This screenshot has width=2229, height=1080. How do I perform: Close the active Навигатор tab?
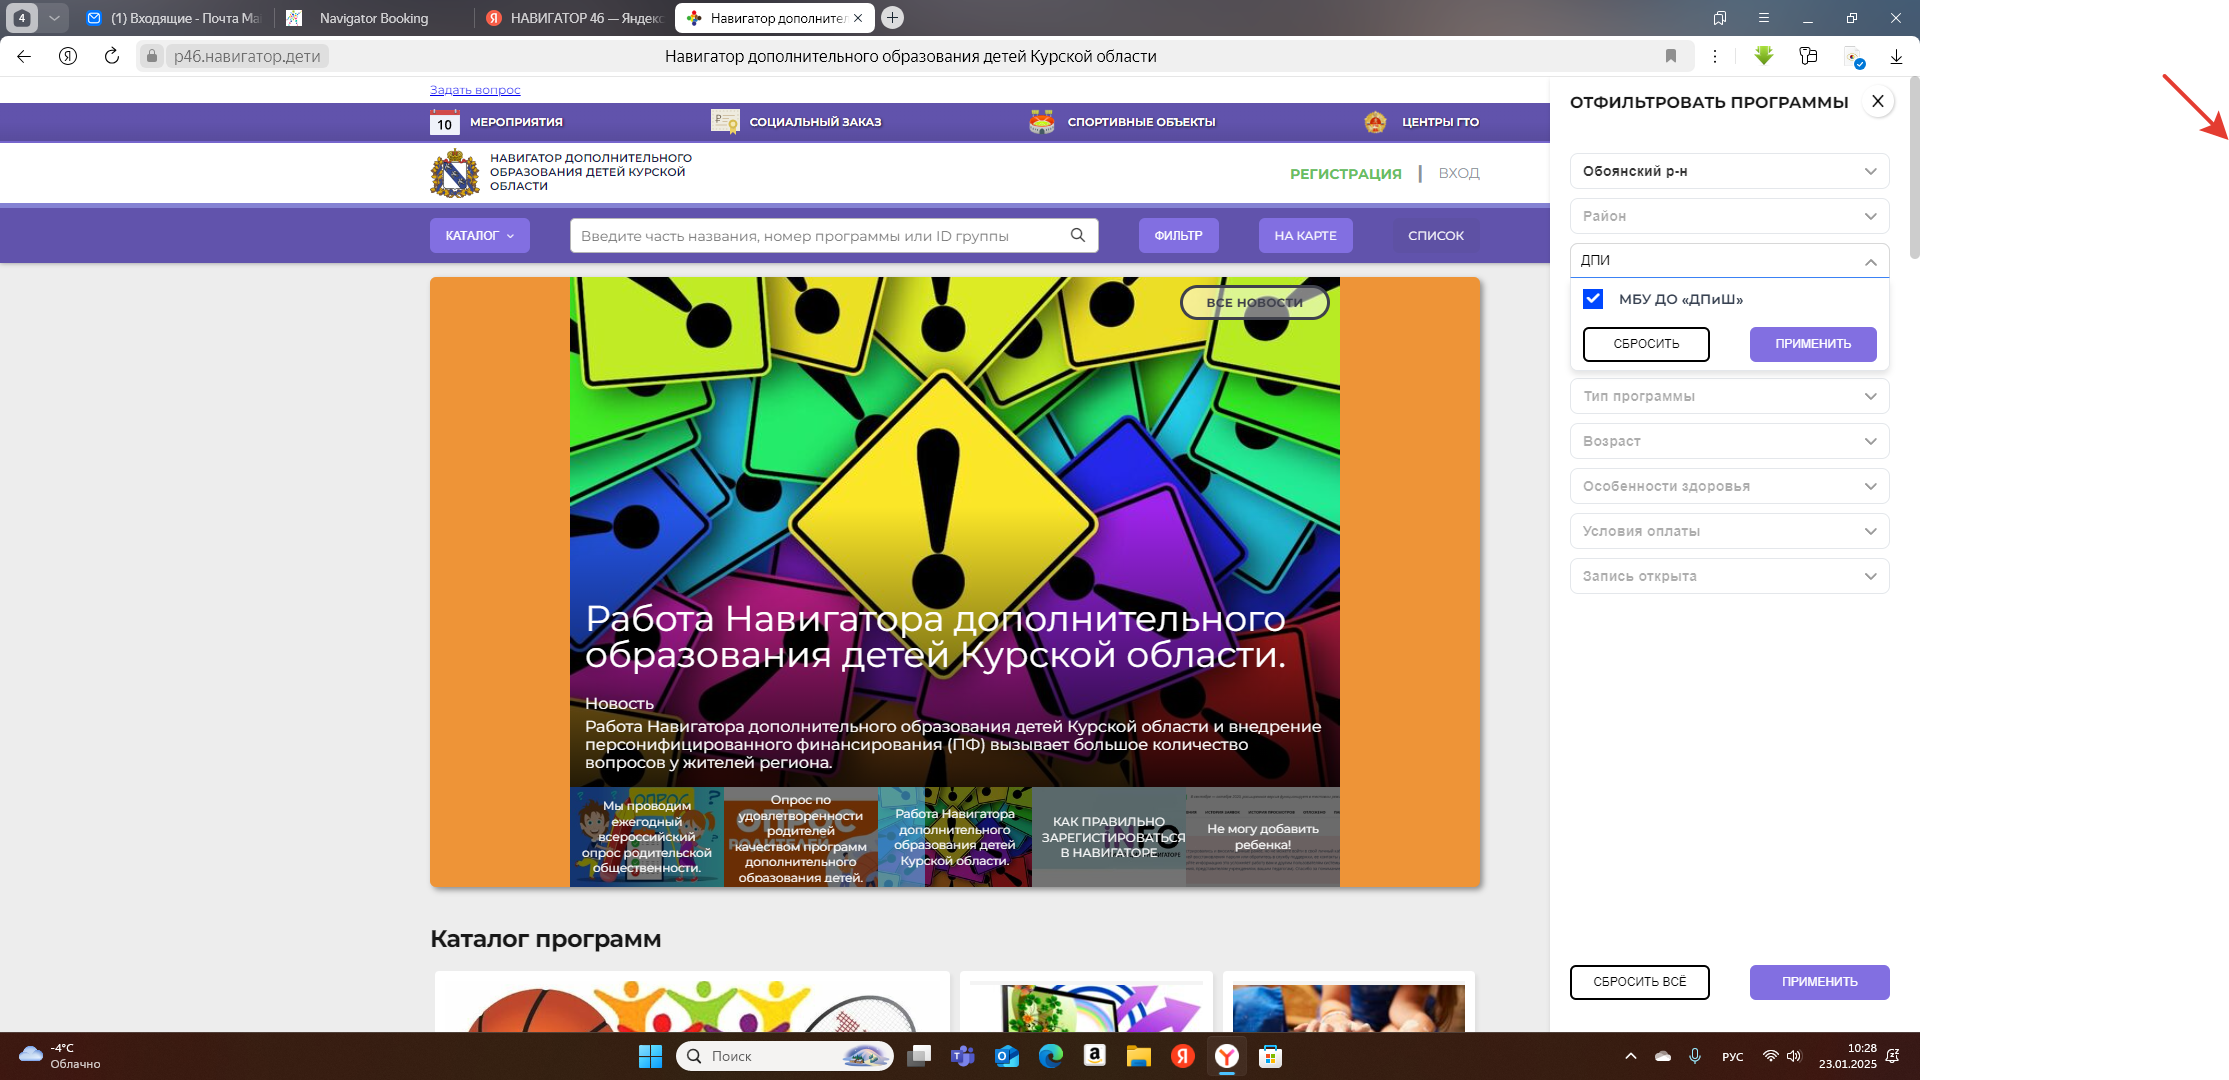(x=858, y=18)
